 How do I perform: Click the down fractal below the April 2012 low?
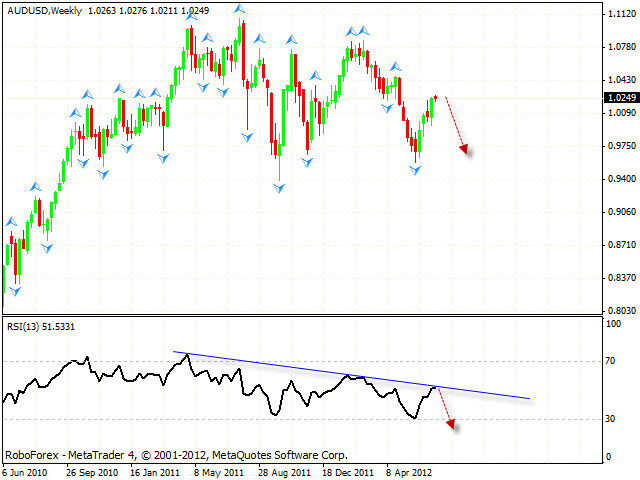click(415, 171)
